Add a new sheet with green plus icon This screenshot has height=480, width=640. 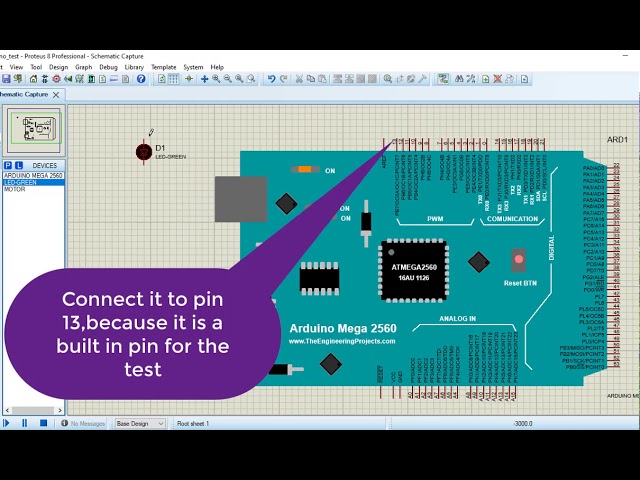(x=486, y=79)
